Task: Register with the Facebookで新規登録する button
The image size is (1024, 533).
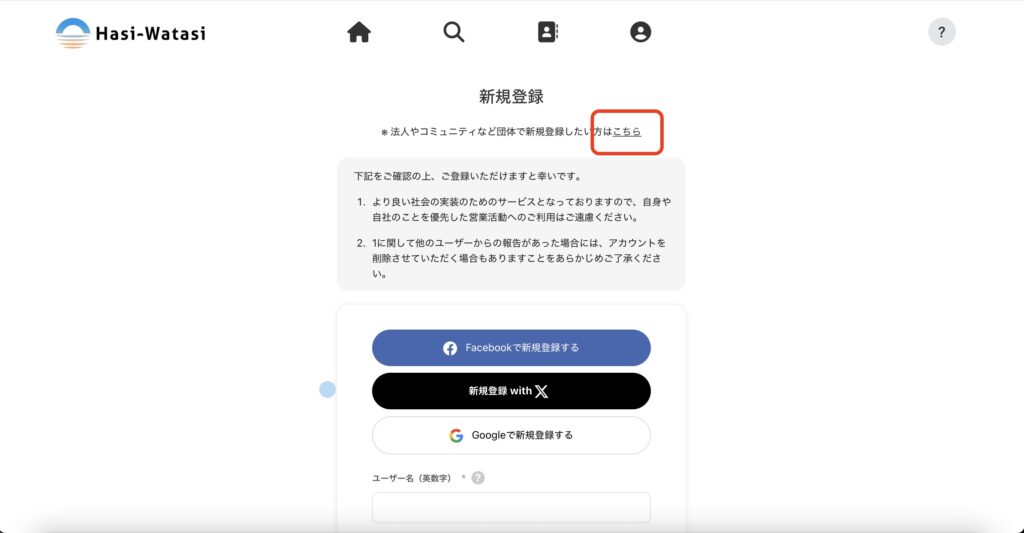Action: coord(511,347)
